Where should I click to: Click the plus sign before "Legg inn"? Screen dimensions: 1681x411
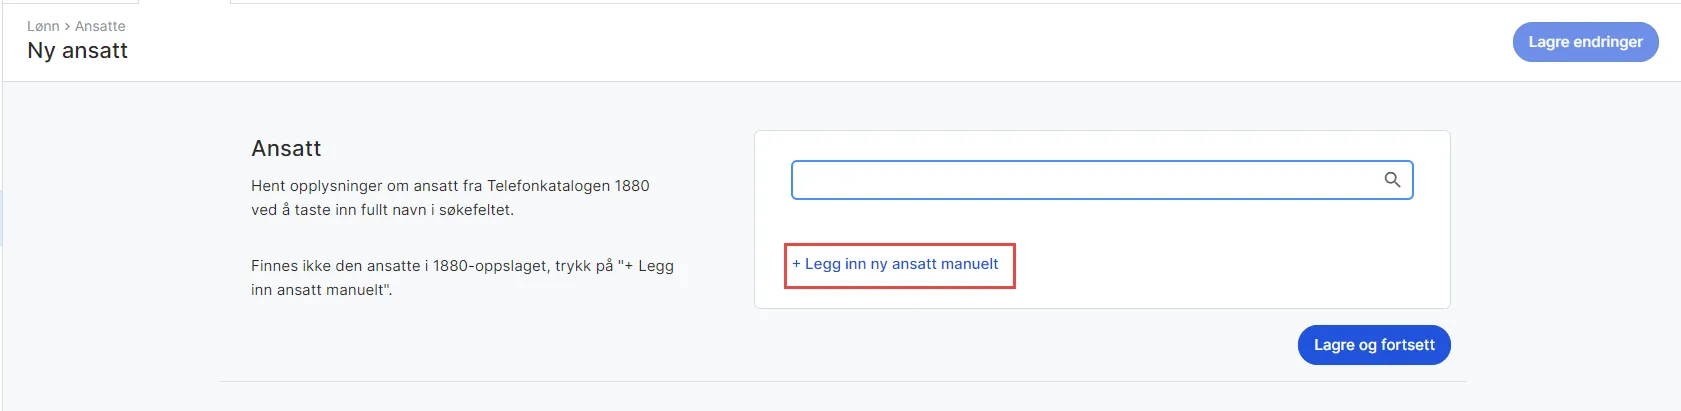tap(796, 264)
